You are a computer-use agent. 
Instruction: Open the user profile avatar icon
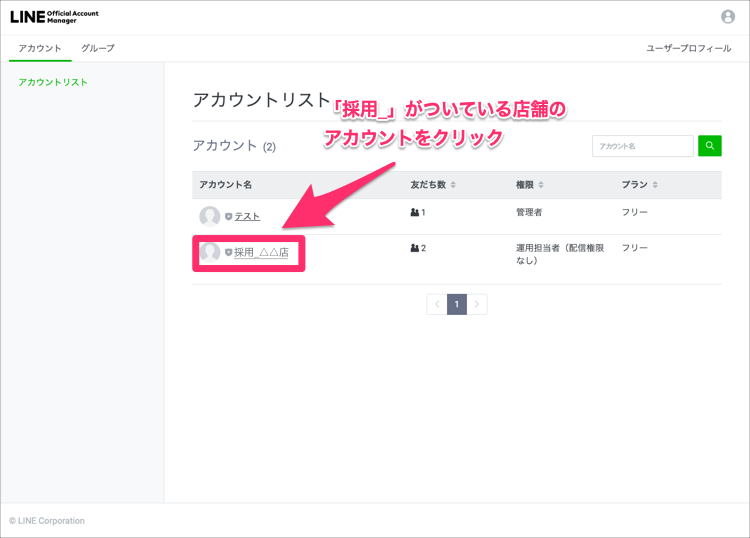coord(728,17)
